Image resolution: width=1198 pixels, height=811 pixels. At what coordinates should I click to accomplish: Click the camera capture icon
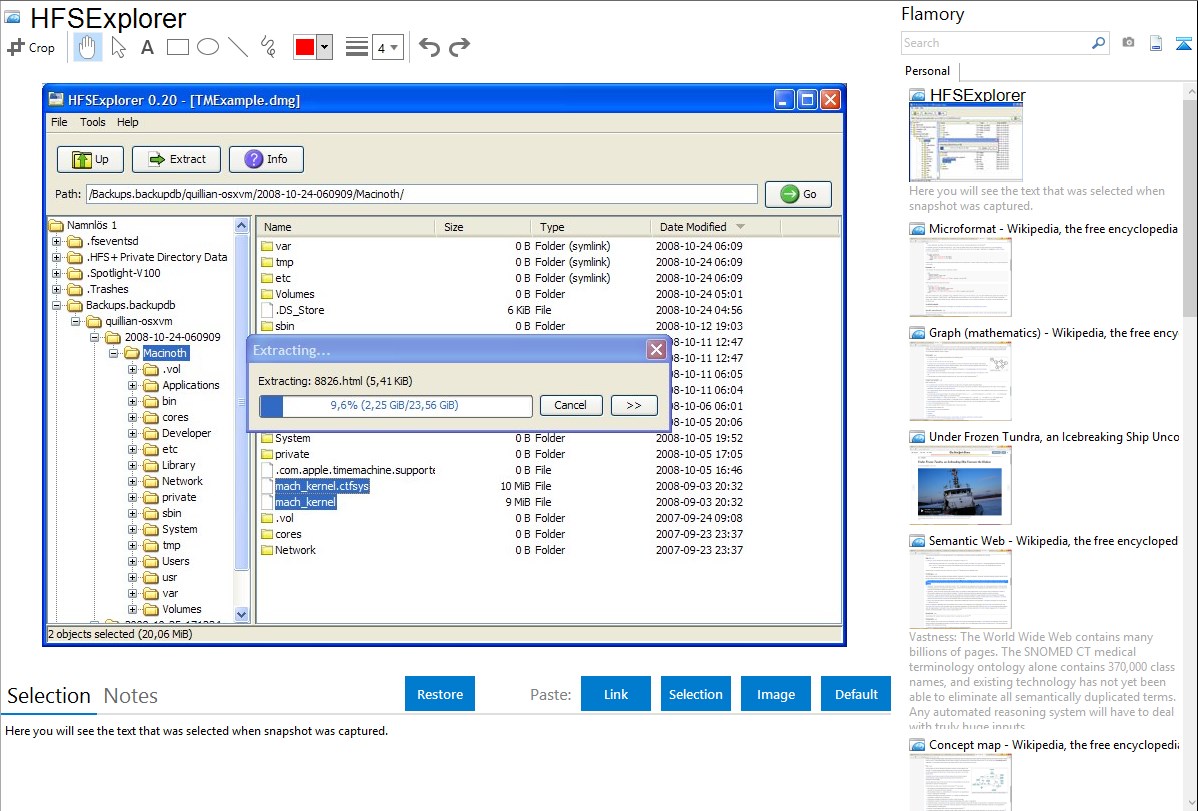pyautogui.click(x=1128, y=43)
